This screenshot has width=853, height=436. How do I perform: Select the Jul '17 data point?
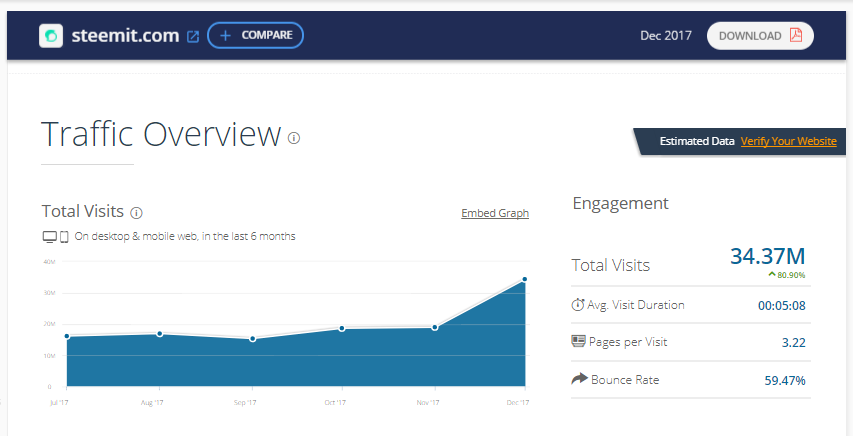point(67,336)
